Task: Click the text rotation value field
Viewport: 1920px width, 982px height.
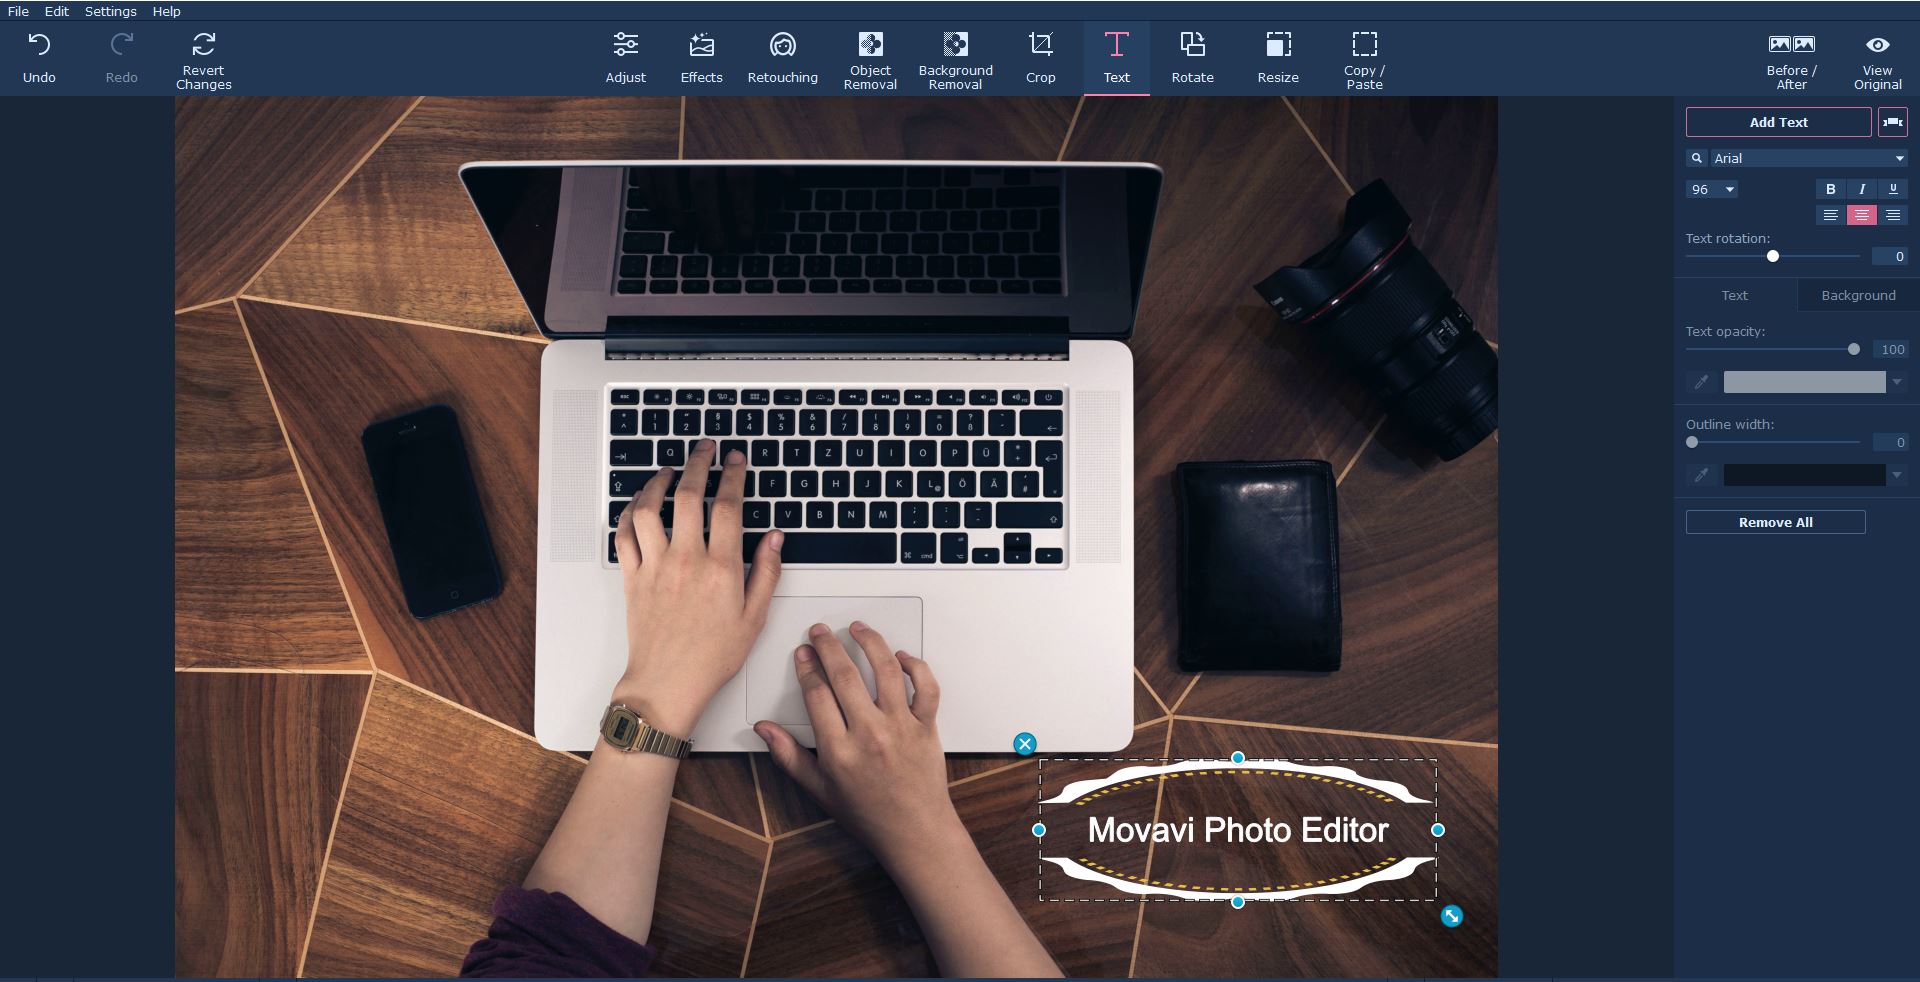Action: coord(1890,256)
